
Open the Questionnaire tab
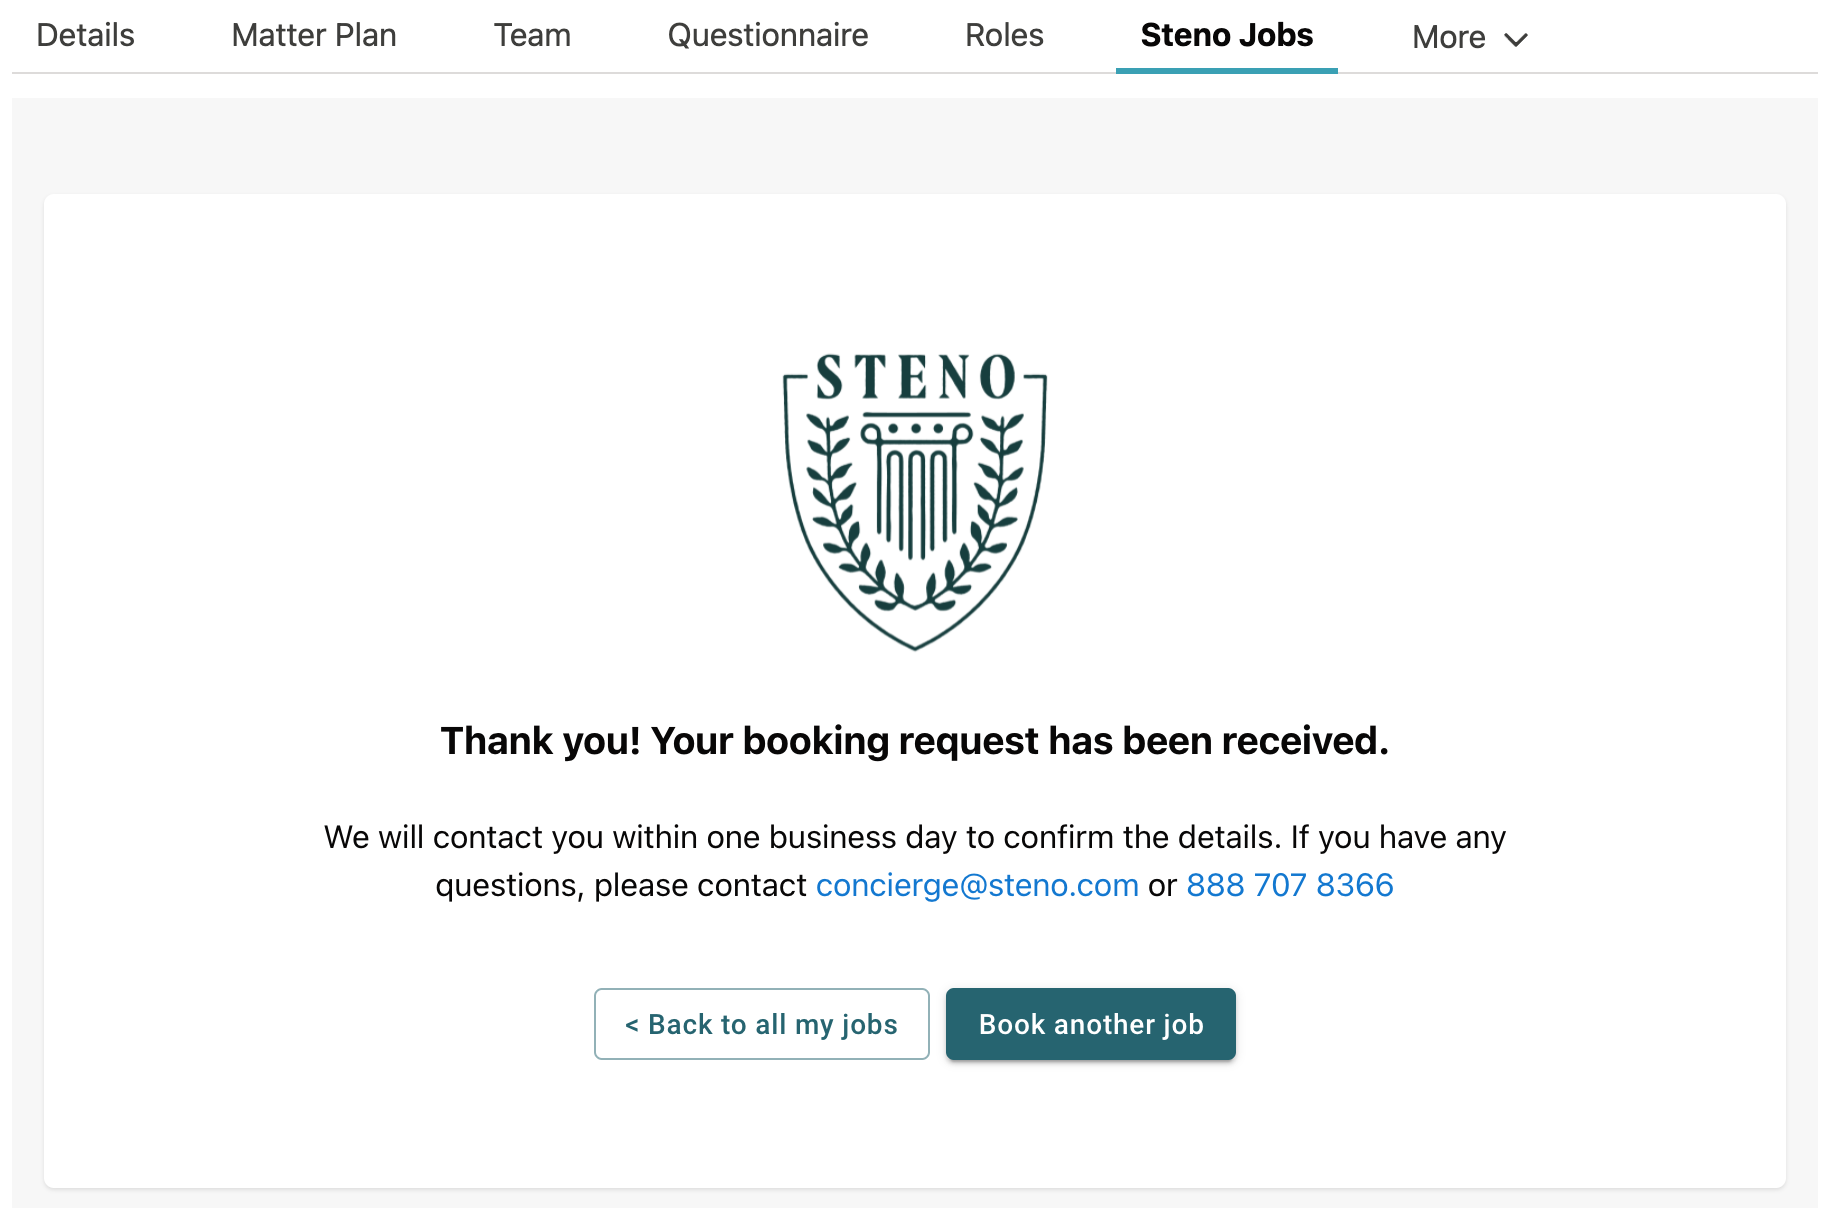pyautogui.click(x=768, y=36)
